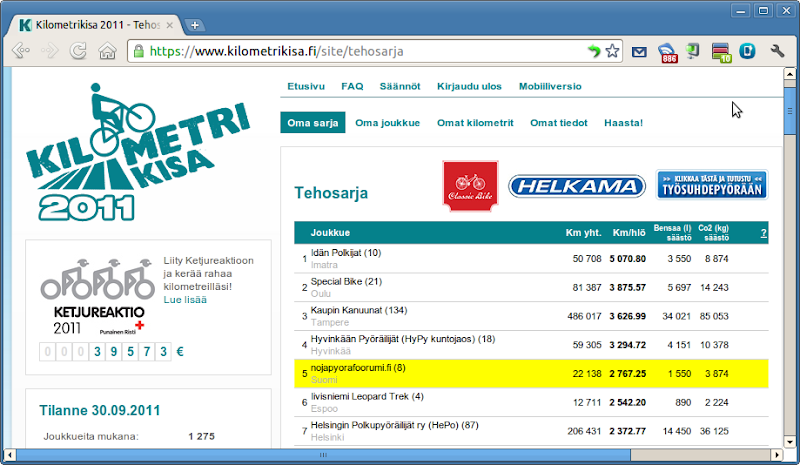Click the green padlock security icon

coord(138,51)
